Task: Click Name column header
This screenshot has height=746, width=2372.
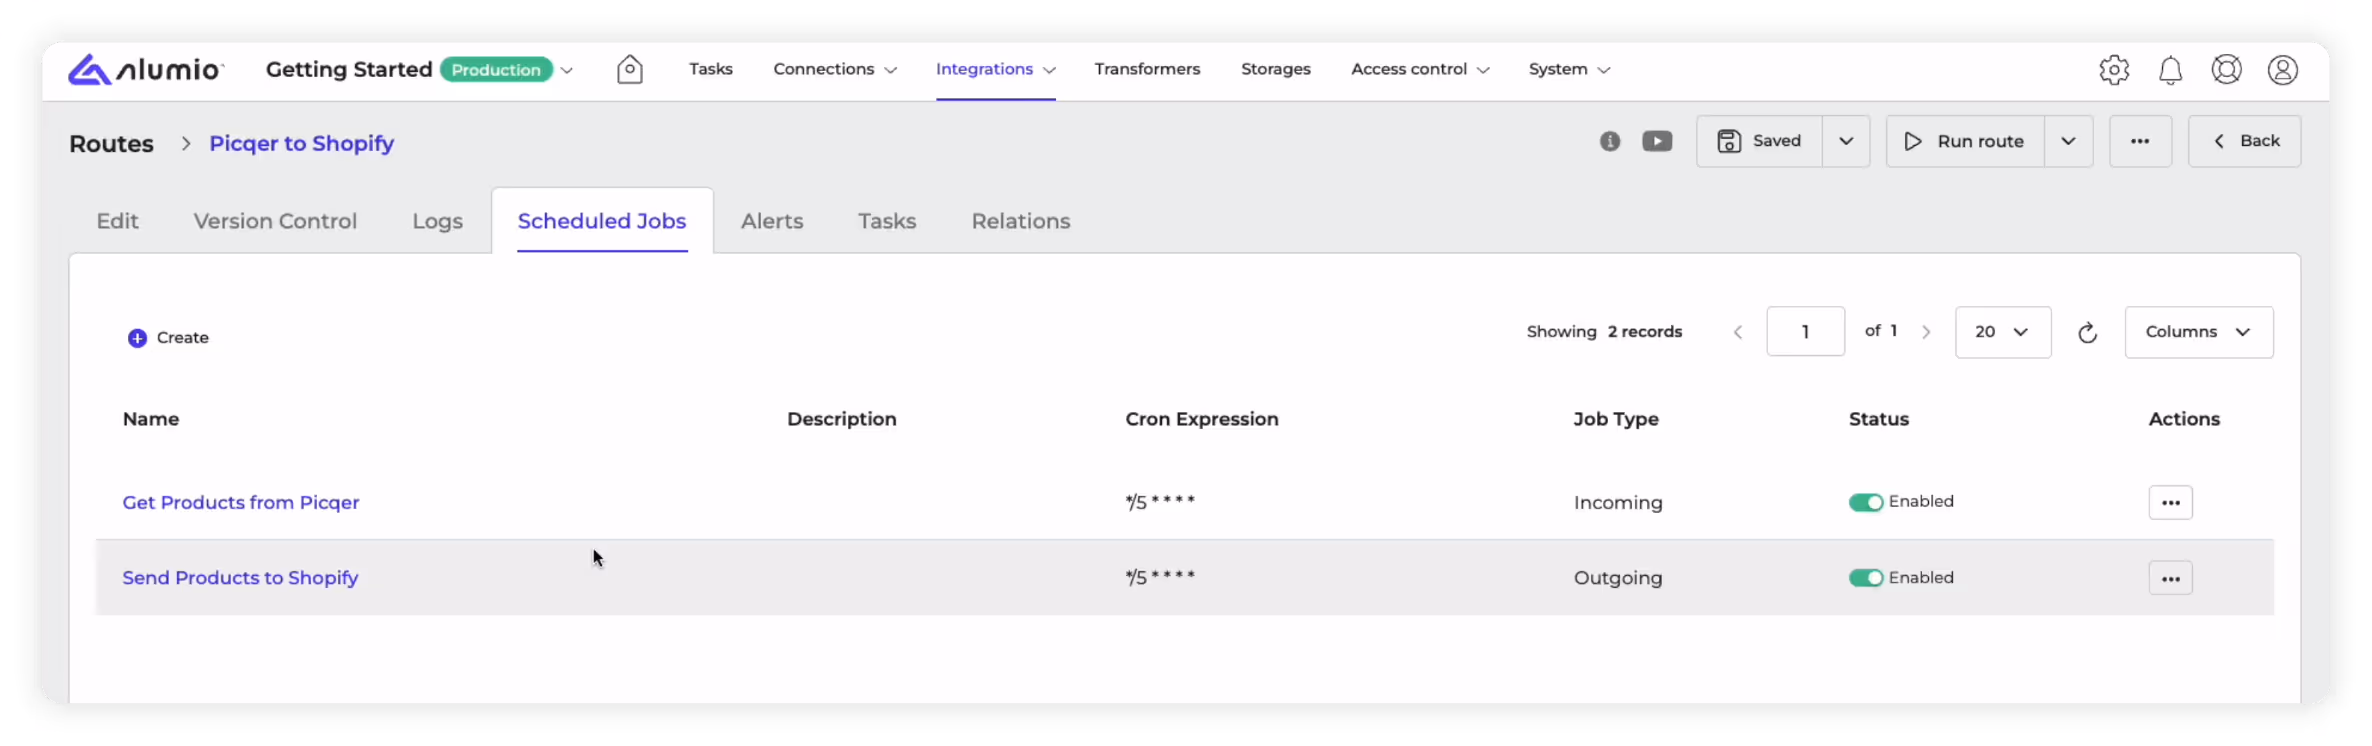Action: 151,419
